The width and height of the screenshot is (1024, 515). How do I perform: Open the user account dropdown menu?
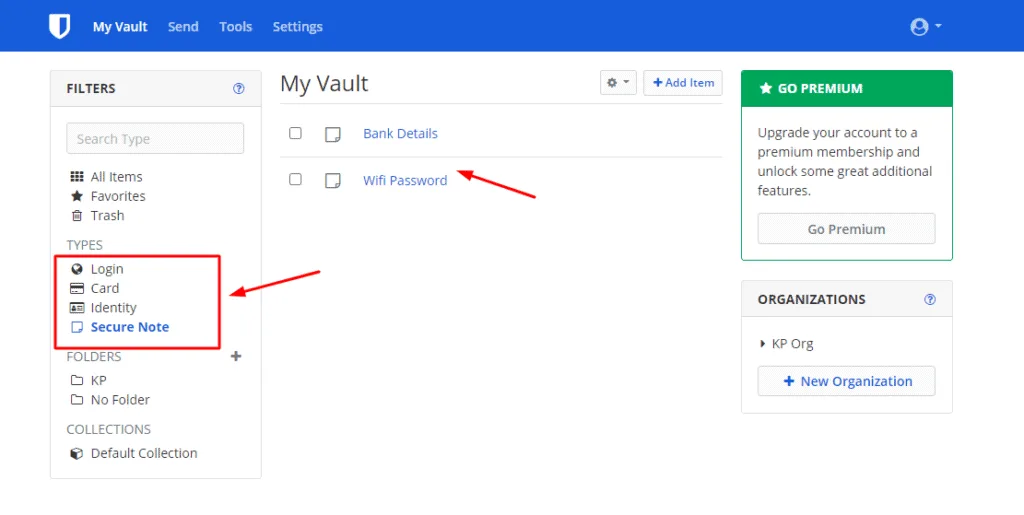tap(925, 27)
